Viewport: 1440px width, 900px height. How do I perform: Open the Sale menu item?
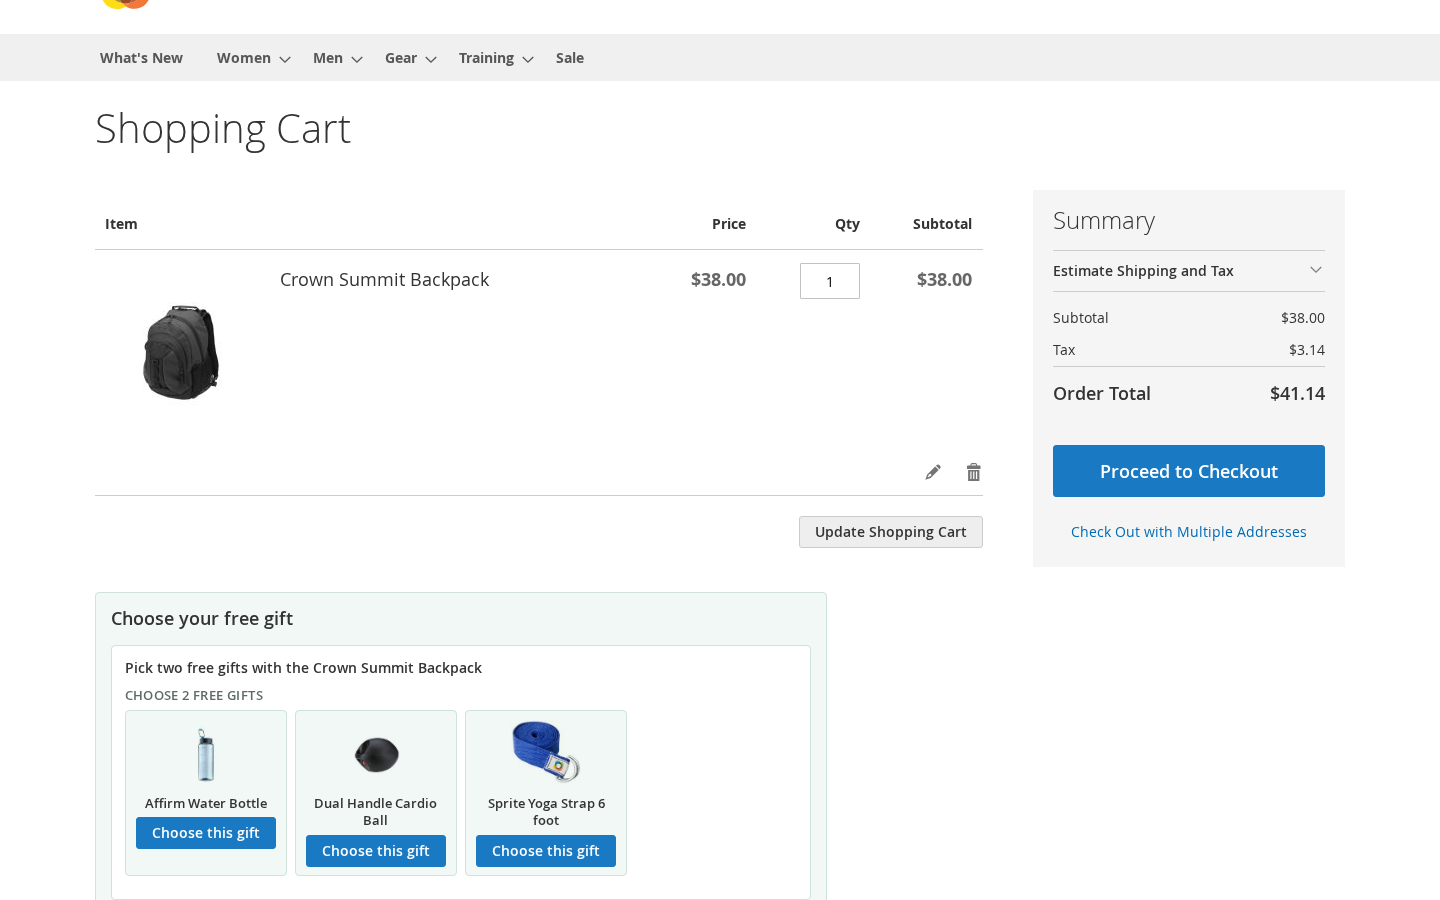point(570,58)
